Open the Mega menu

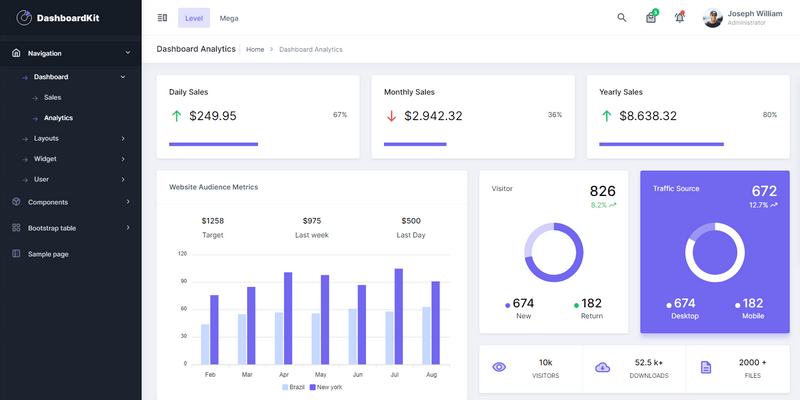pyautogui.click(x=229, y=18)
